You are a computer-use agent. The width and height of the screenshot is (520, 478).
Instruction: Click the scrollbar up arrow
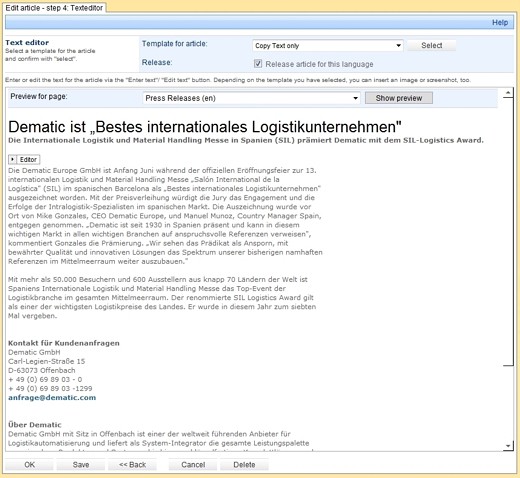point(508,93)
